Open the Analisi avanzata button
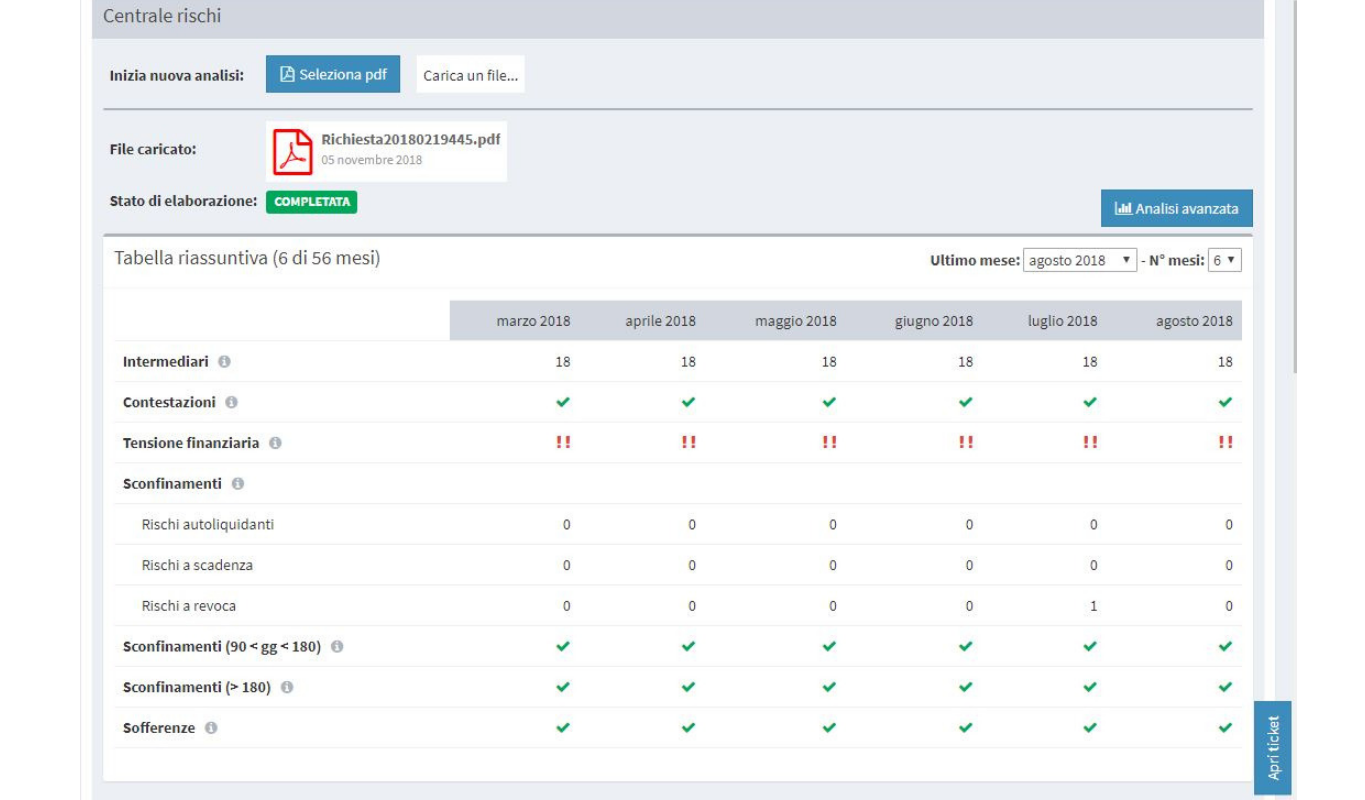1365x800 pixels. tap(1177, 209)
